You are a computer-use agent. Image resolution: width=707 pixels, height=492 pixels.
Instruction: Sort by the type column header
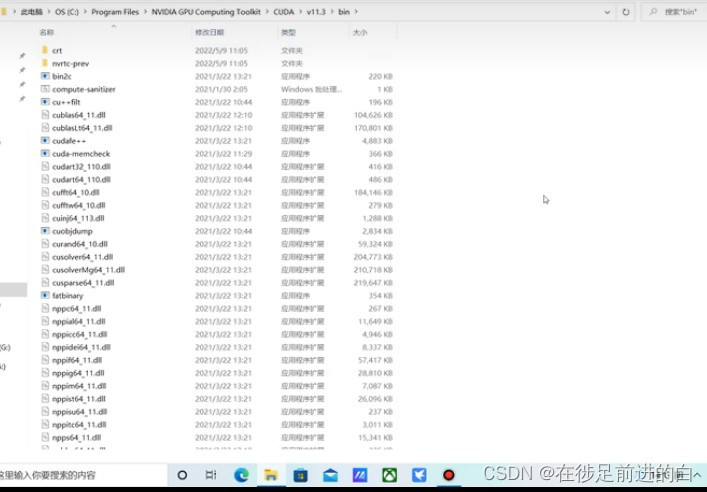289,32
